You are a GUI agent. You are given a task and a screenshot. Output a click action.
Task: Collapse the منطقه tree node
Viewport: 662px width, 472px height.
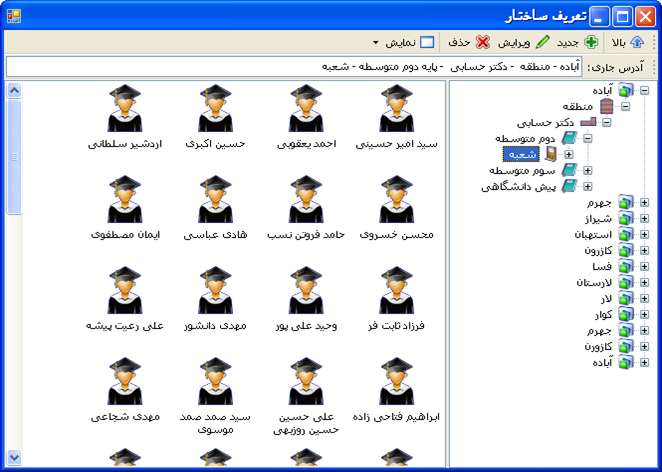[626, 106]
